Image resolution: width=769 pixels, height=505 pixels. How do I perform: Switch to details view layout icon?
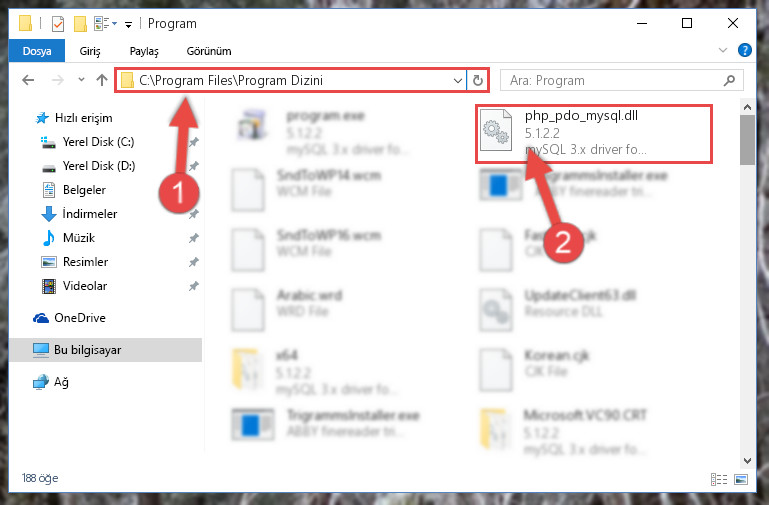(x=719, y=479)
